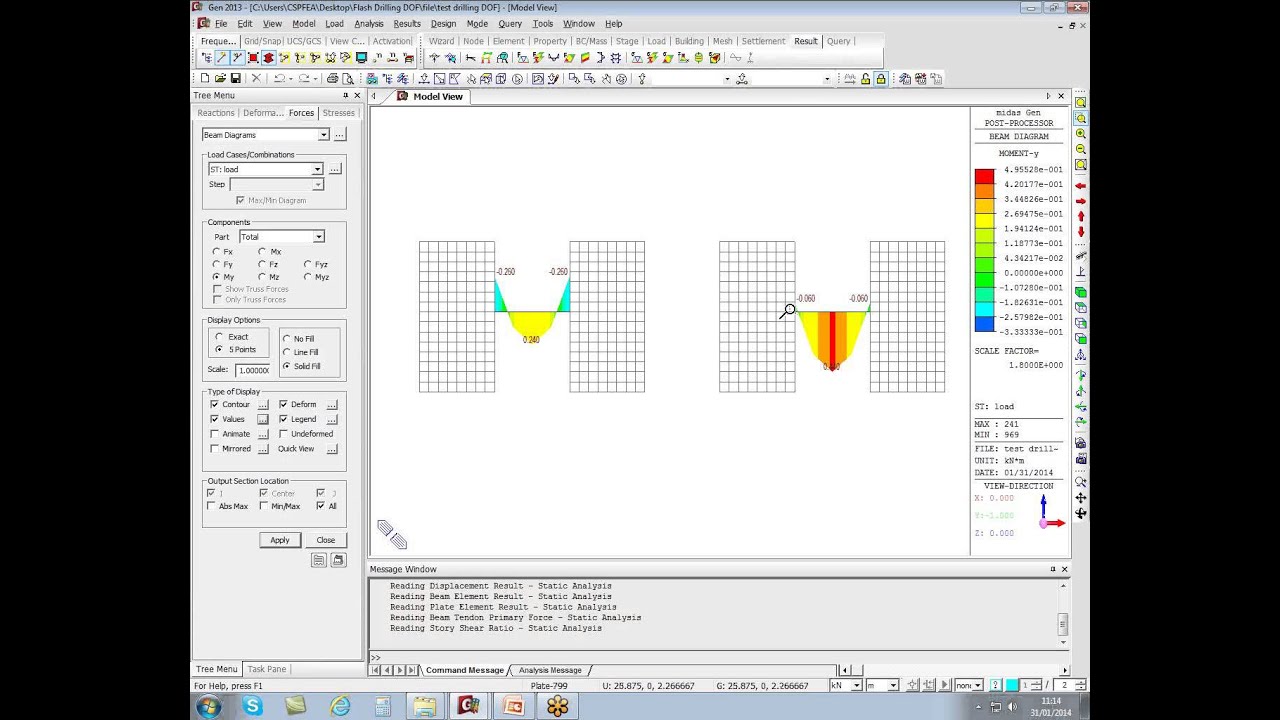Viewport: 1280px width, 720px height.
Task: Click the Close button in Tree Menu
Action: pyautogui.click(x=326, y=540)
